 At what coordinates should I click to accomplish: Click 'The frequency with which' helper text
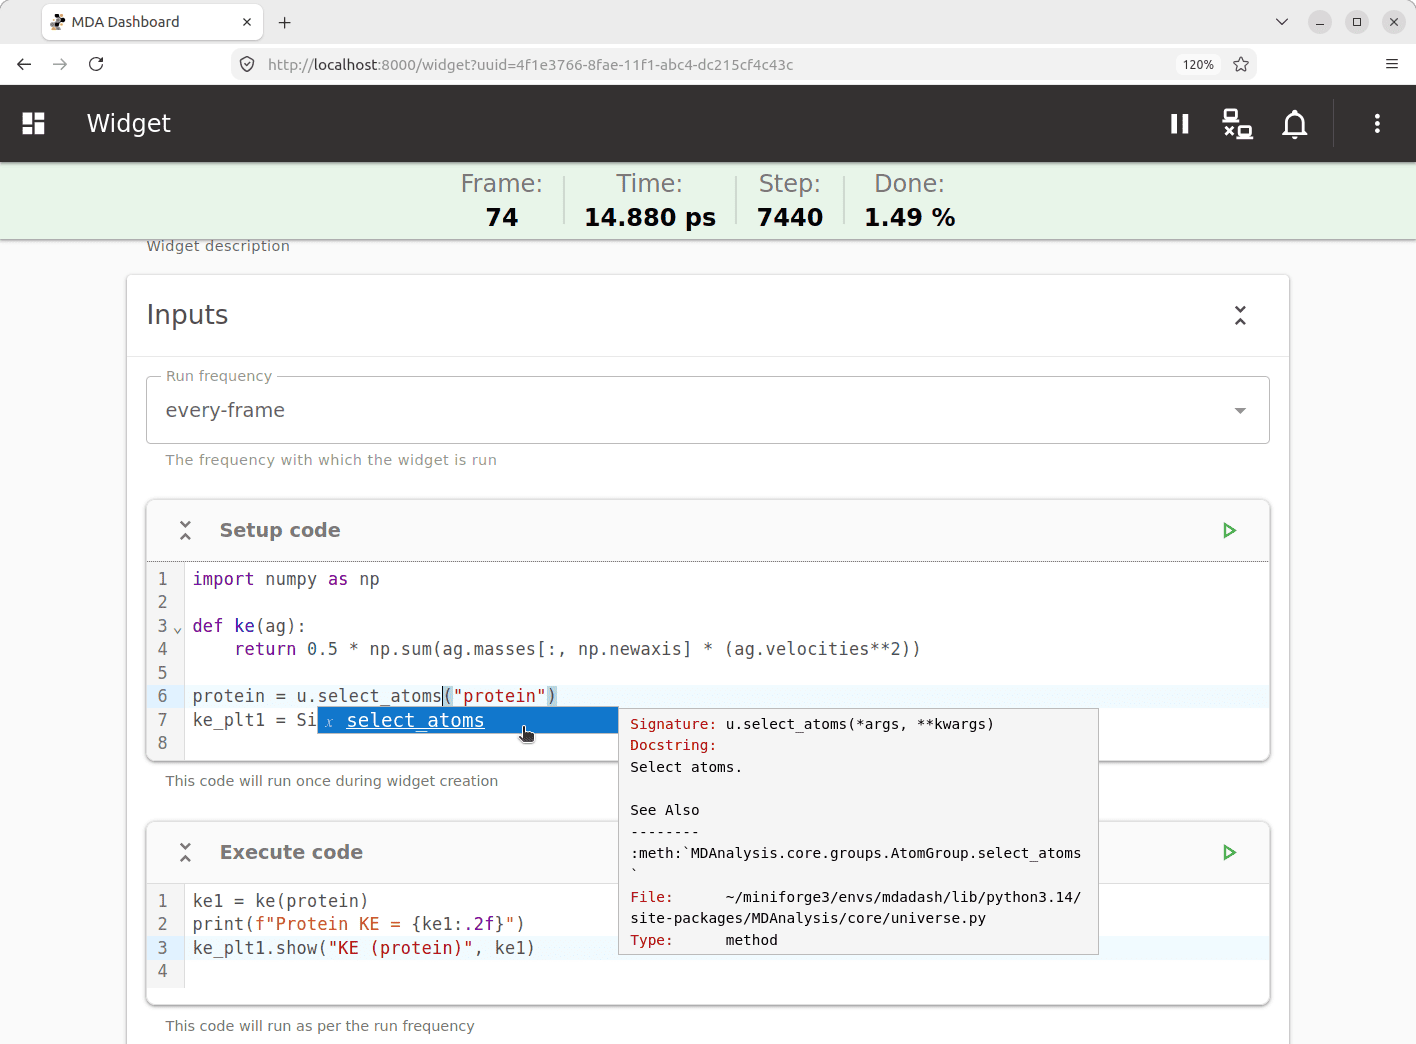[x=331, y=460]
